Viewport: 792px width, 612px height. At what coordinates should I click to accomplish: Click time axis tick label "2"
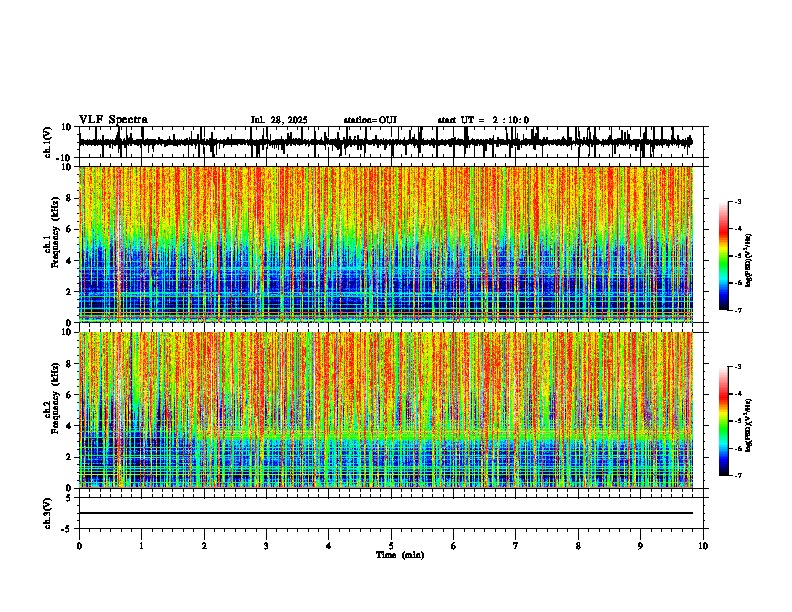point(204,546)
